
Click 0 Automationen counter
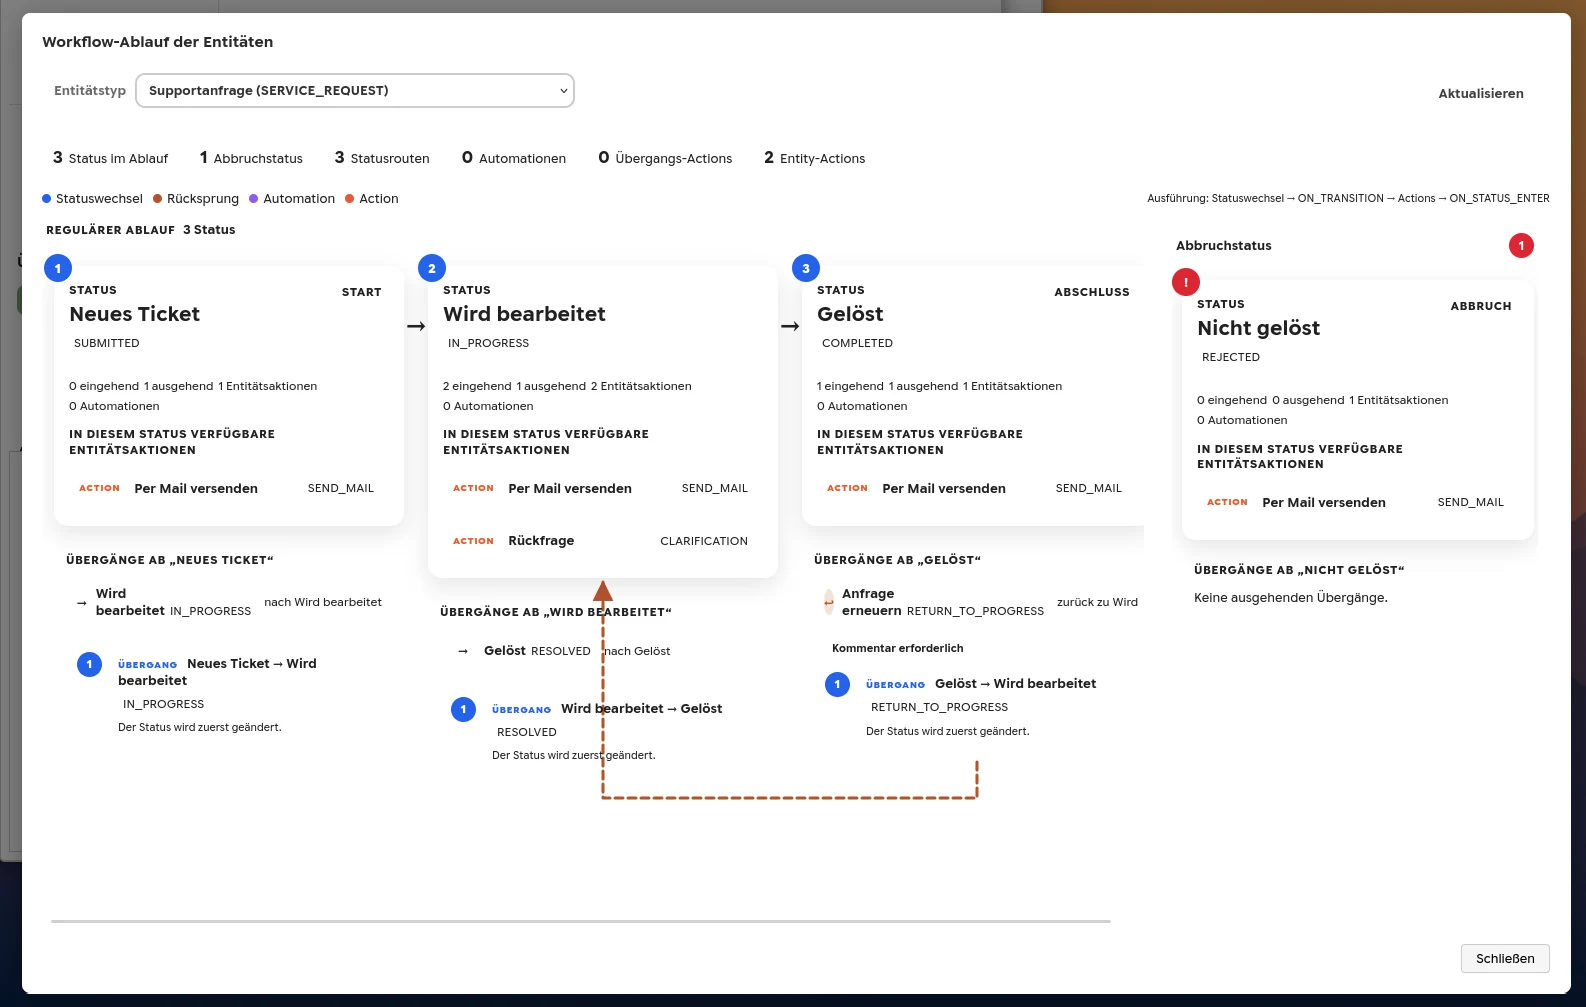(514, 158)
